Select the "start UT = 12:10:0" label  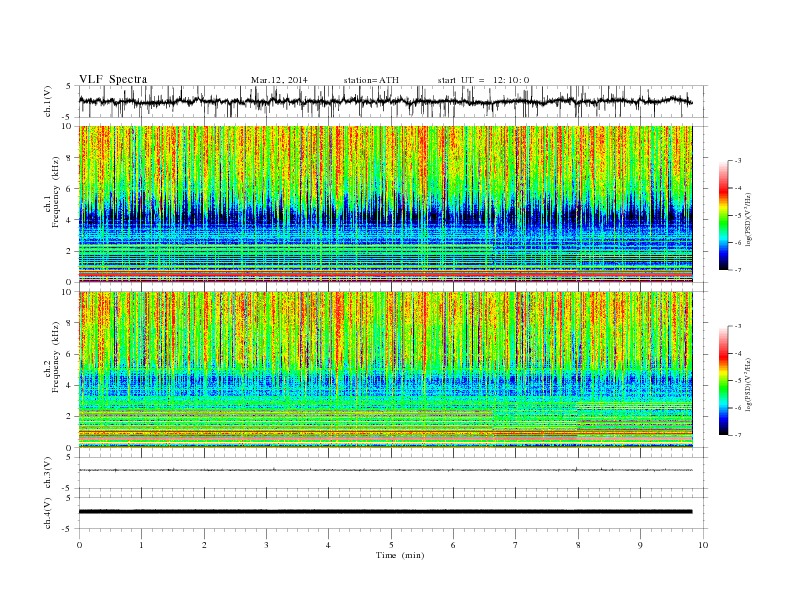tap(483, 80)
